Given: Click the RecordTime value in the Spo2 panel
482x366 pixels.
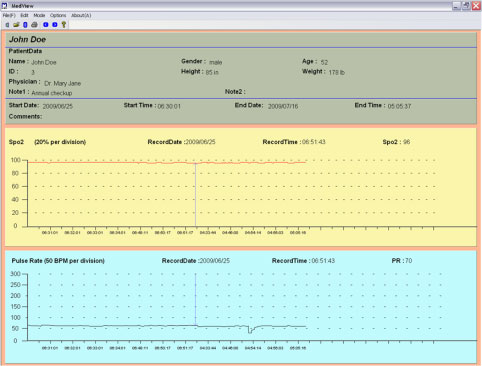Looking at the screenshot, I should 313,142.
